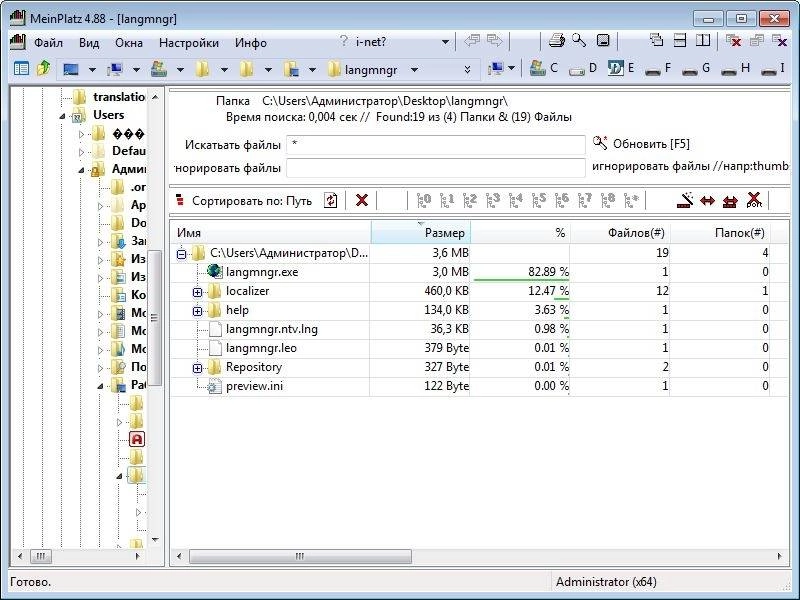Expand the localizer folder row
The height and width of the screenshot is (600, 800).
(197, 292)
